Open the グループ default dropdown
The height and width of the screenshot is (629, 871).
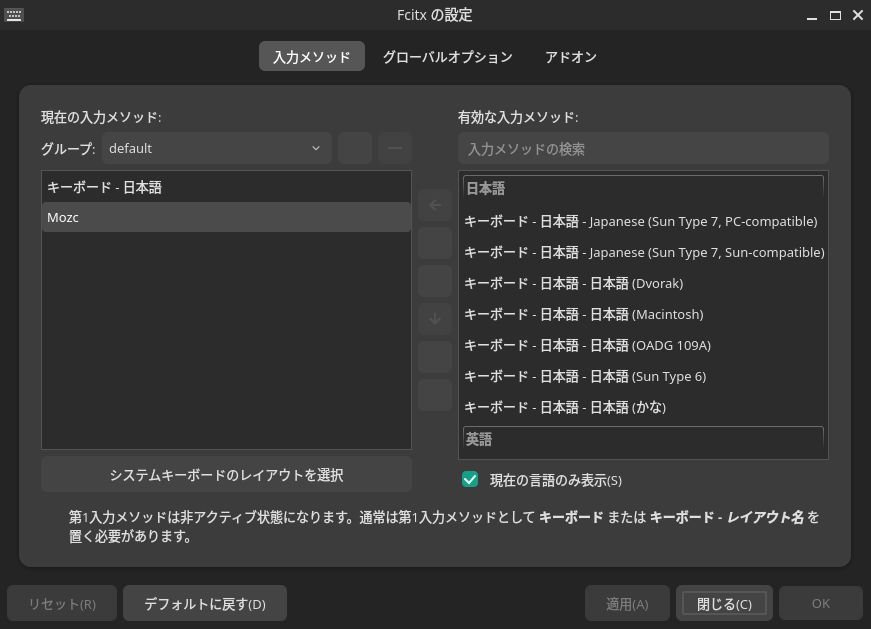(x=215, y=148)
